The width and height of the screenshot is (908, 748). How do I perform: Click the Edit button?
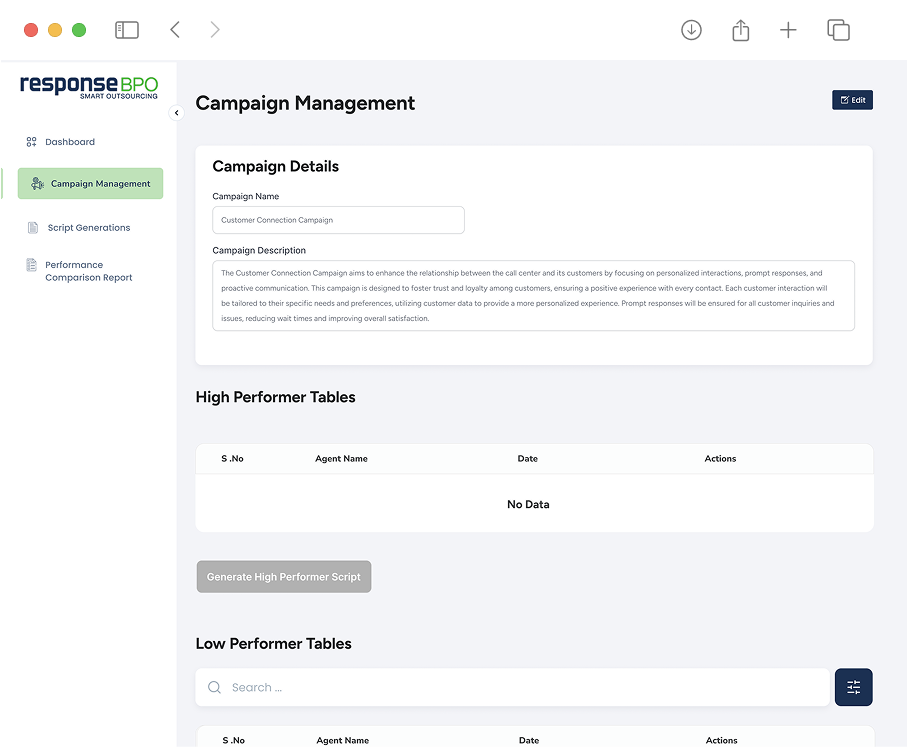[x=852, y=100]
